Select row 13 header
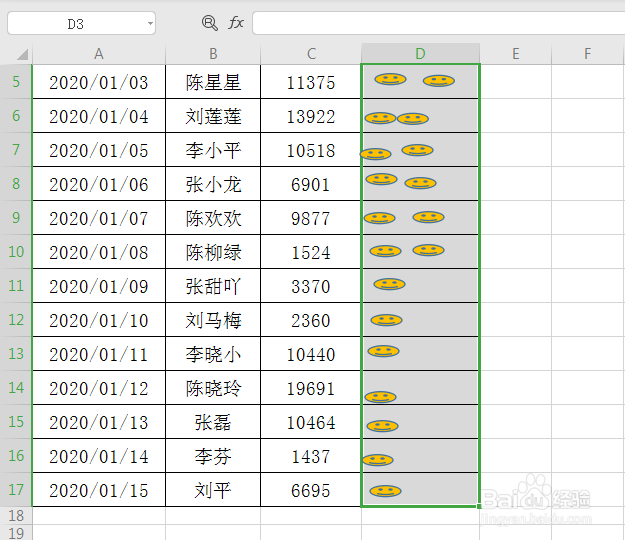This screenshot has height=540, width=625. [x=16, y=354]
